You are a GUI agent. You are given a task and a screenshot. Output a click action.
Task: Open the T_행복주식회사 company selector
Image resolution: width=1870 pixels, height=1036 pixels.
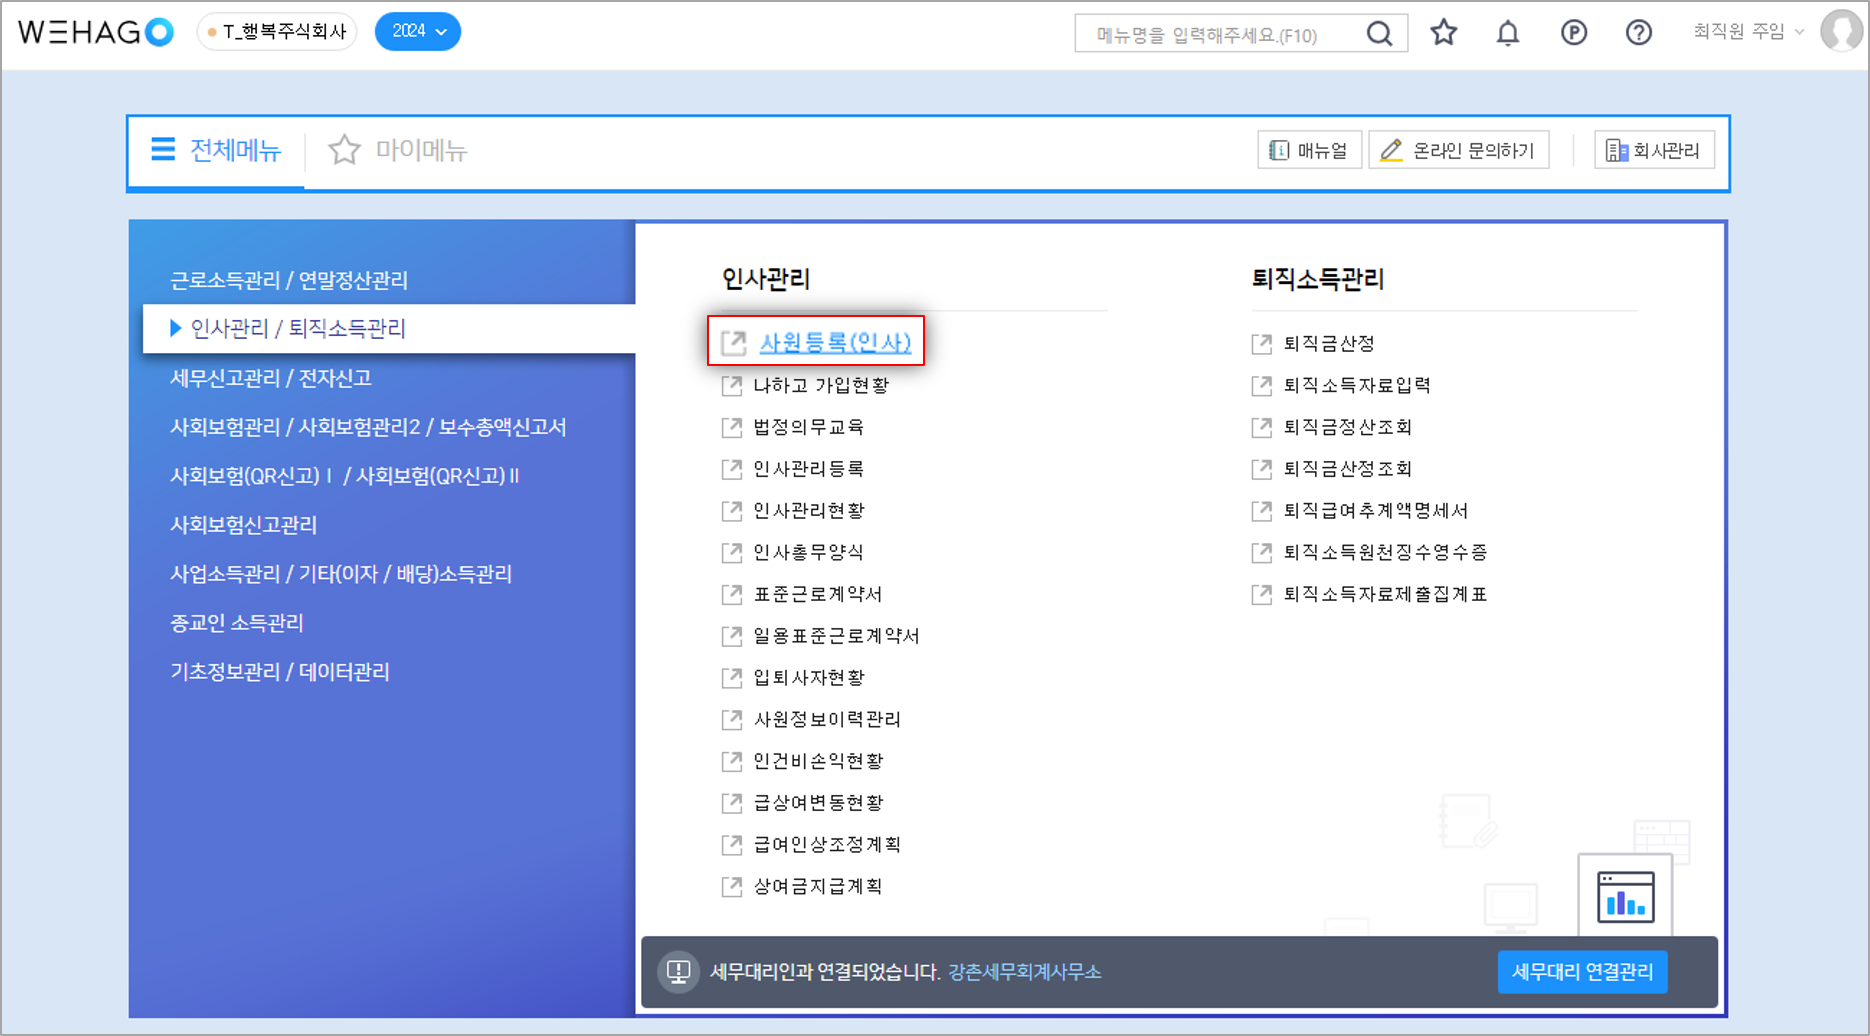click(277, 32)
